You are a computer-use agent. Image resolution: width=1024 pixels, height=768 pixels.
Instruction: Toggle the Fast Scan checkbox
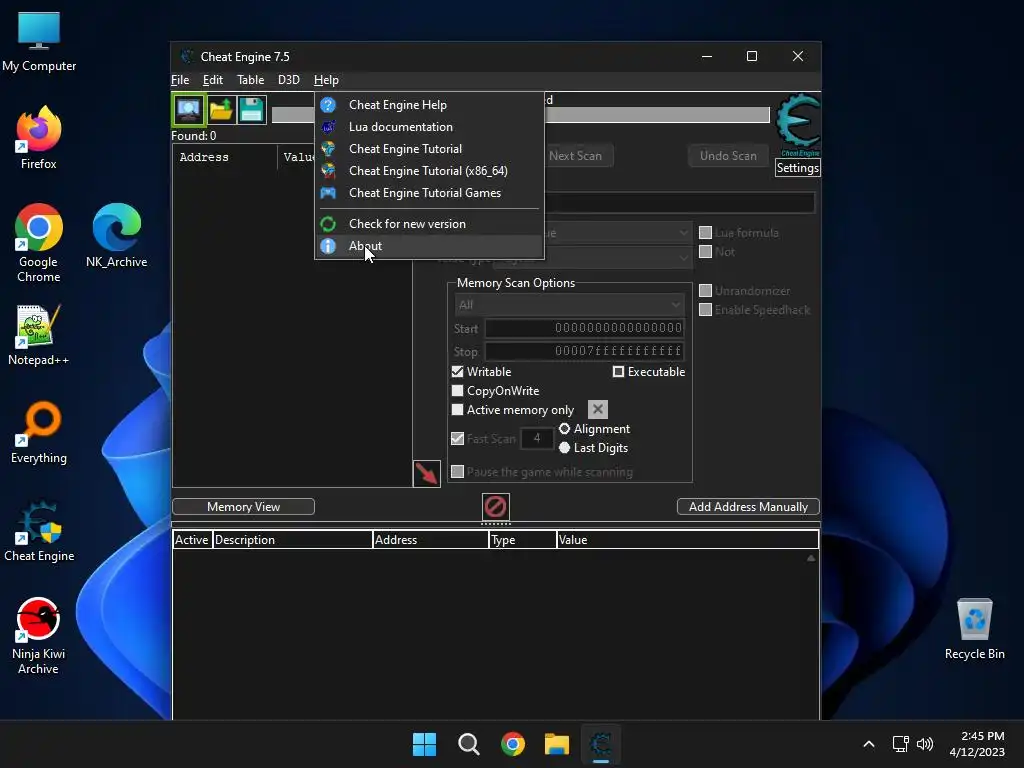coord(458,438)
